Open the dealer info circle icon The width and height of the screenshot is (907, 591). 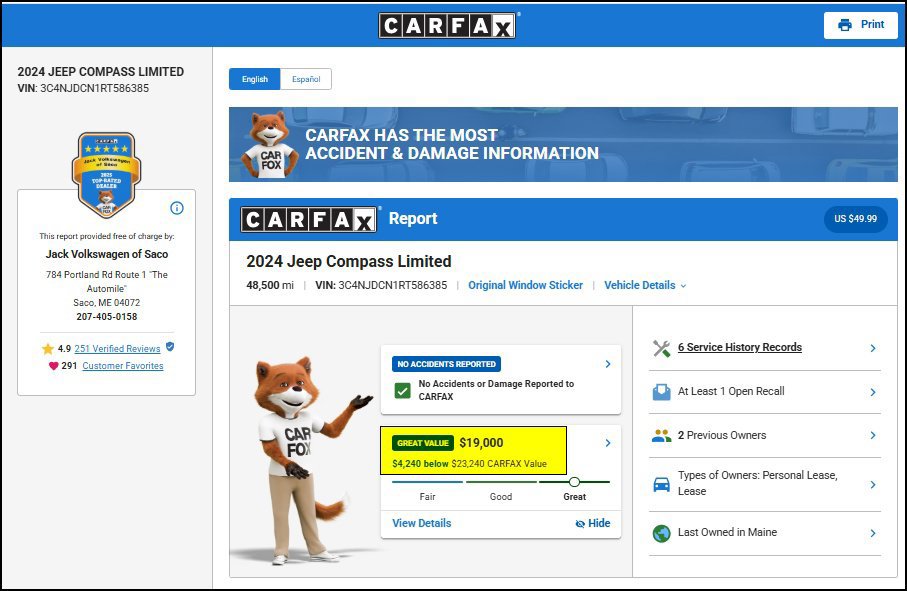177,208
